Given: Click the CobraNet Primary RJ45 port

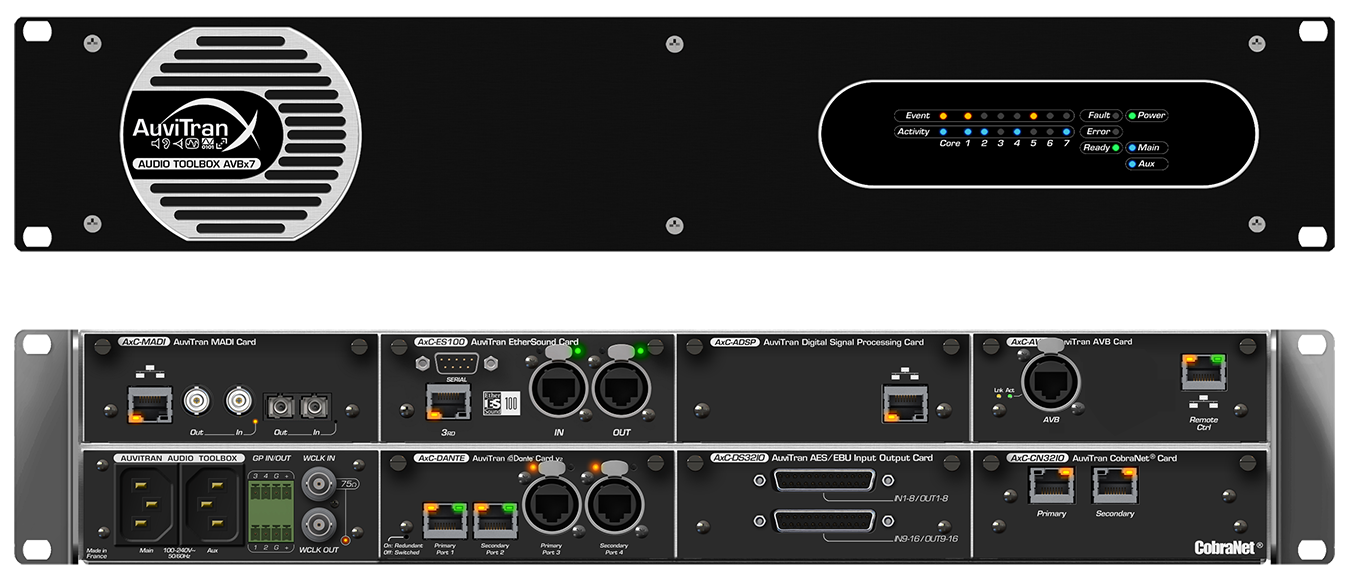Looking at the screenshot, I should [x=1051, y=486].
